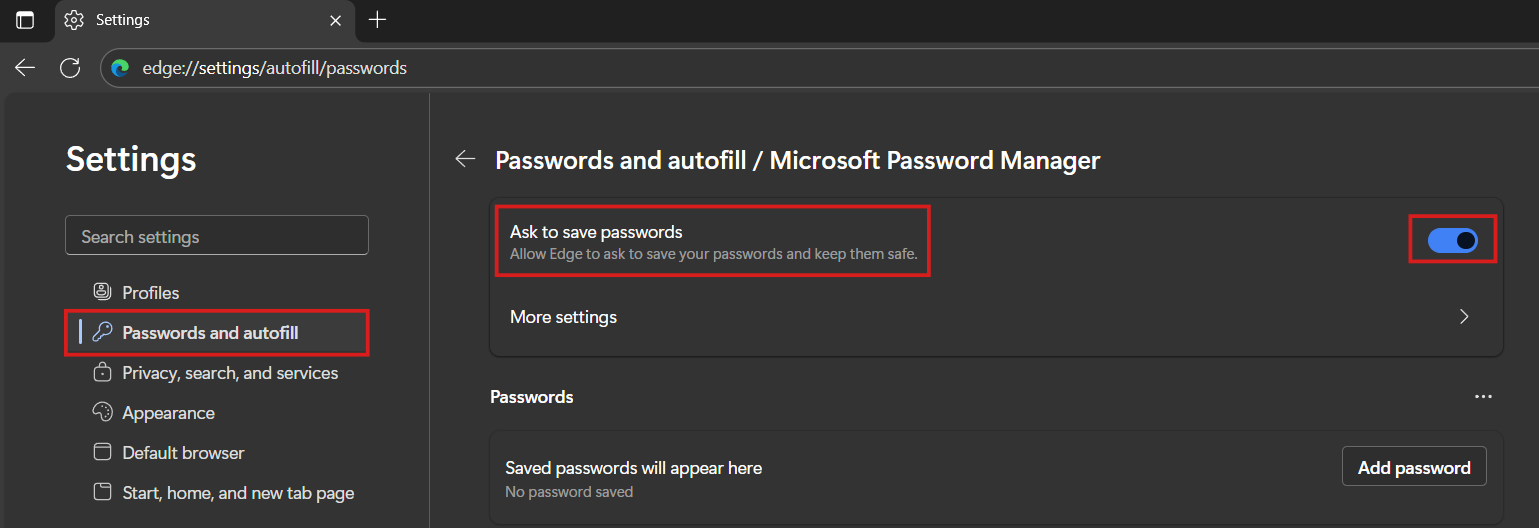Screen dimensions: 1539x528
Task: Toggle the Ask to save passwords switch
Action: [x=1452, y=240]
